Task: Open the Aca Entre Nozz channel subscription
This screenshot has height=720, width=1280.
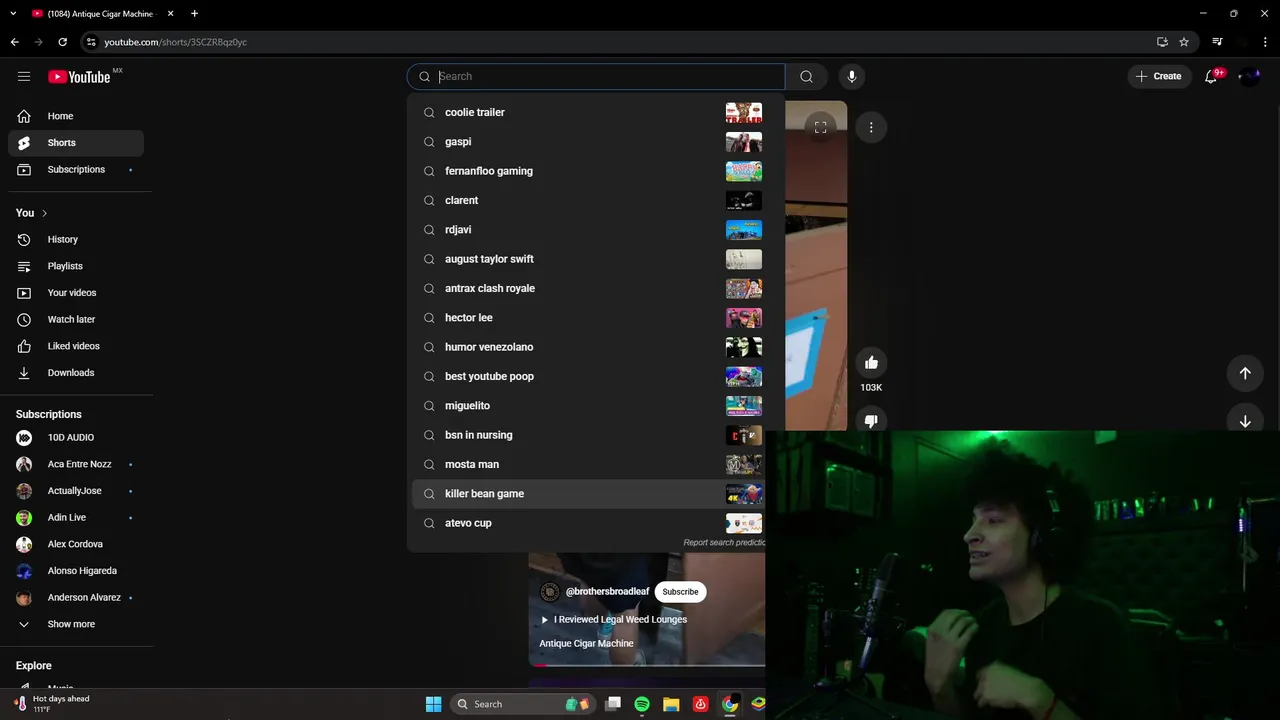Action: (x=76, y=464)
